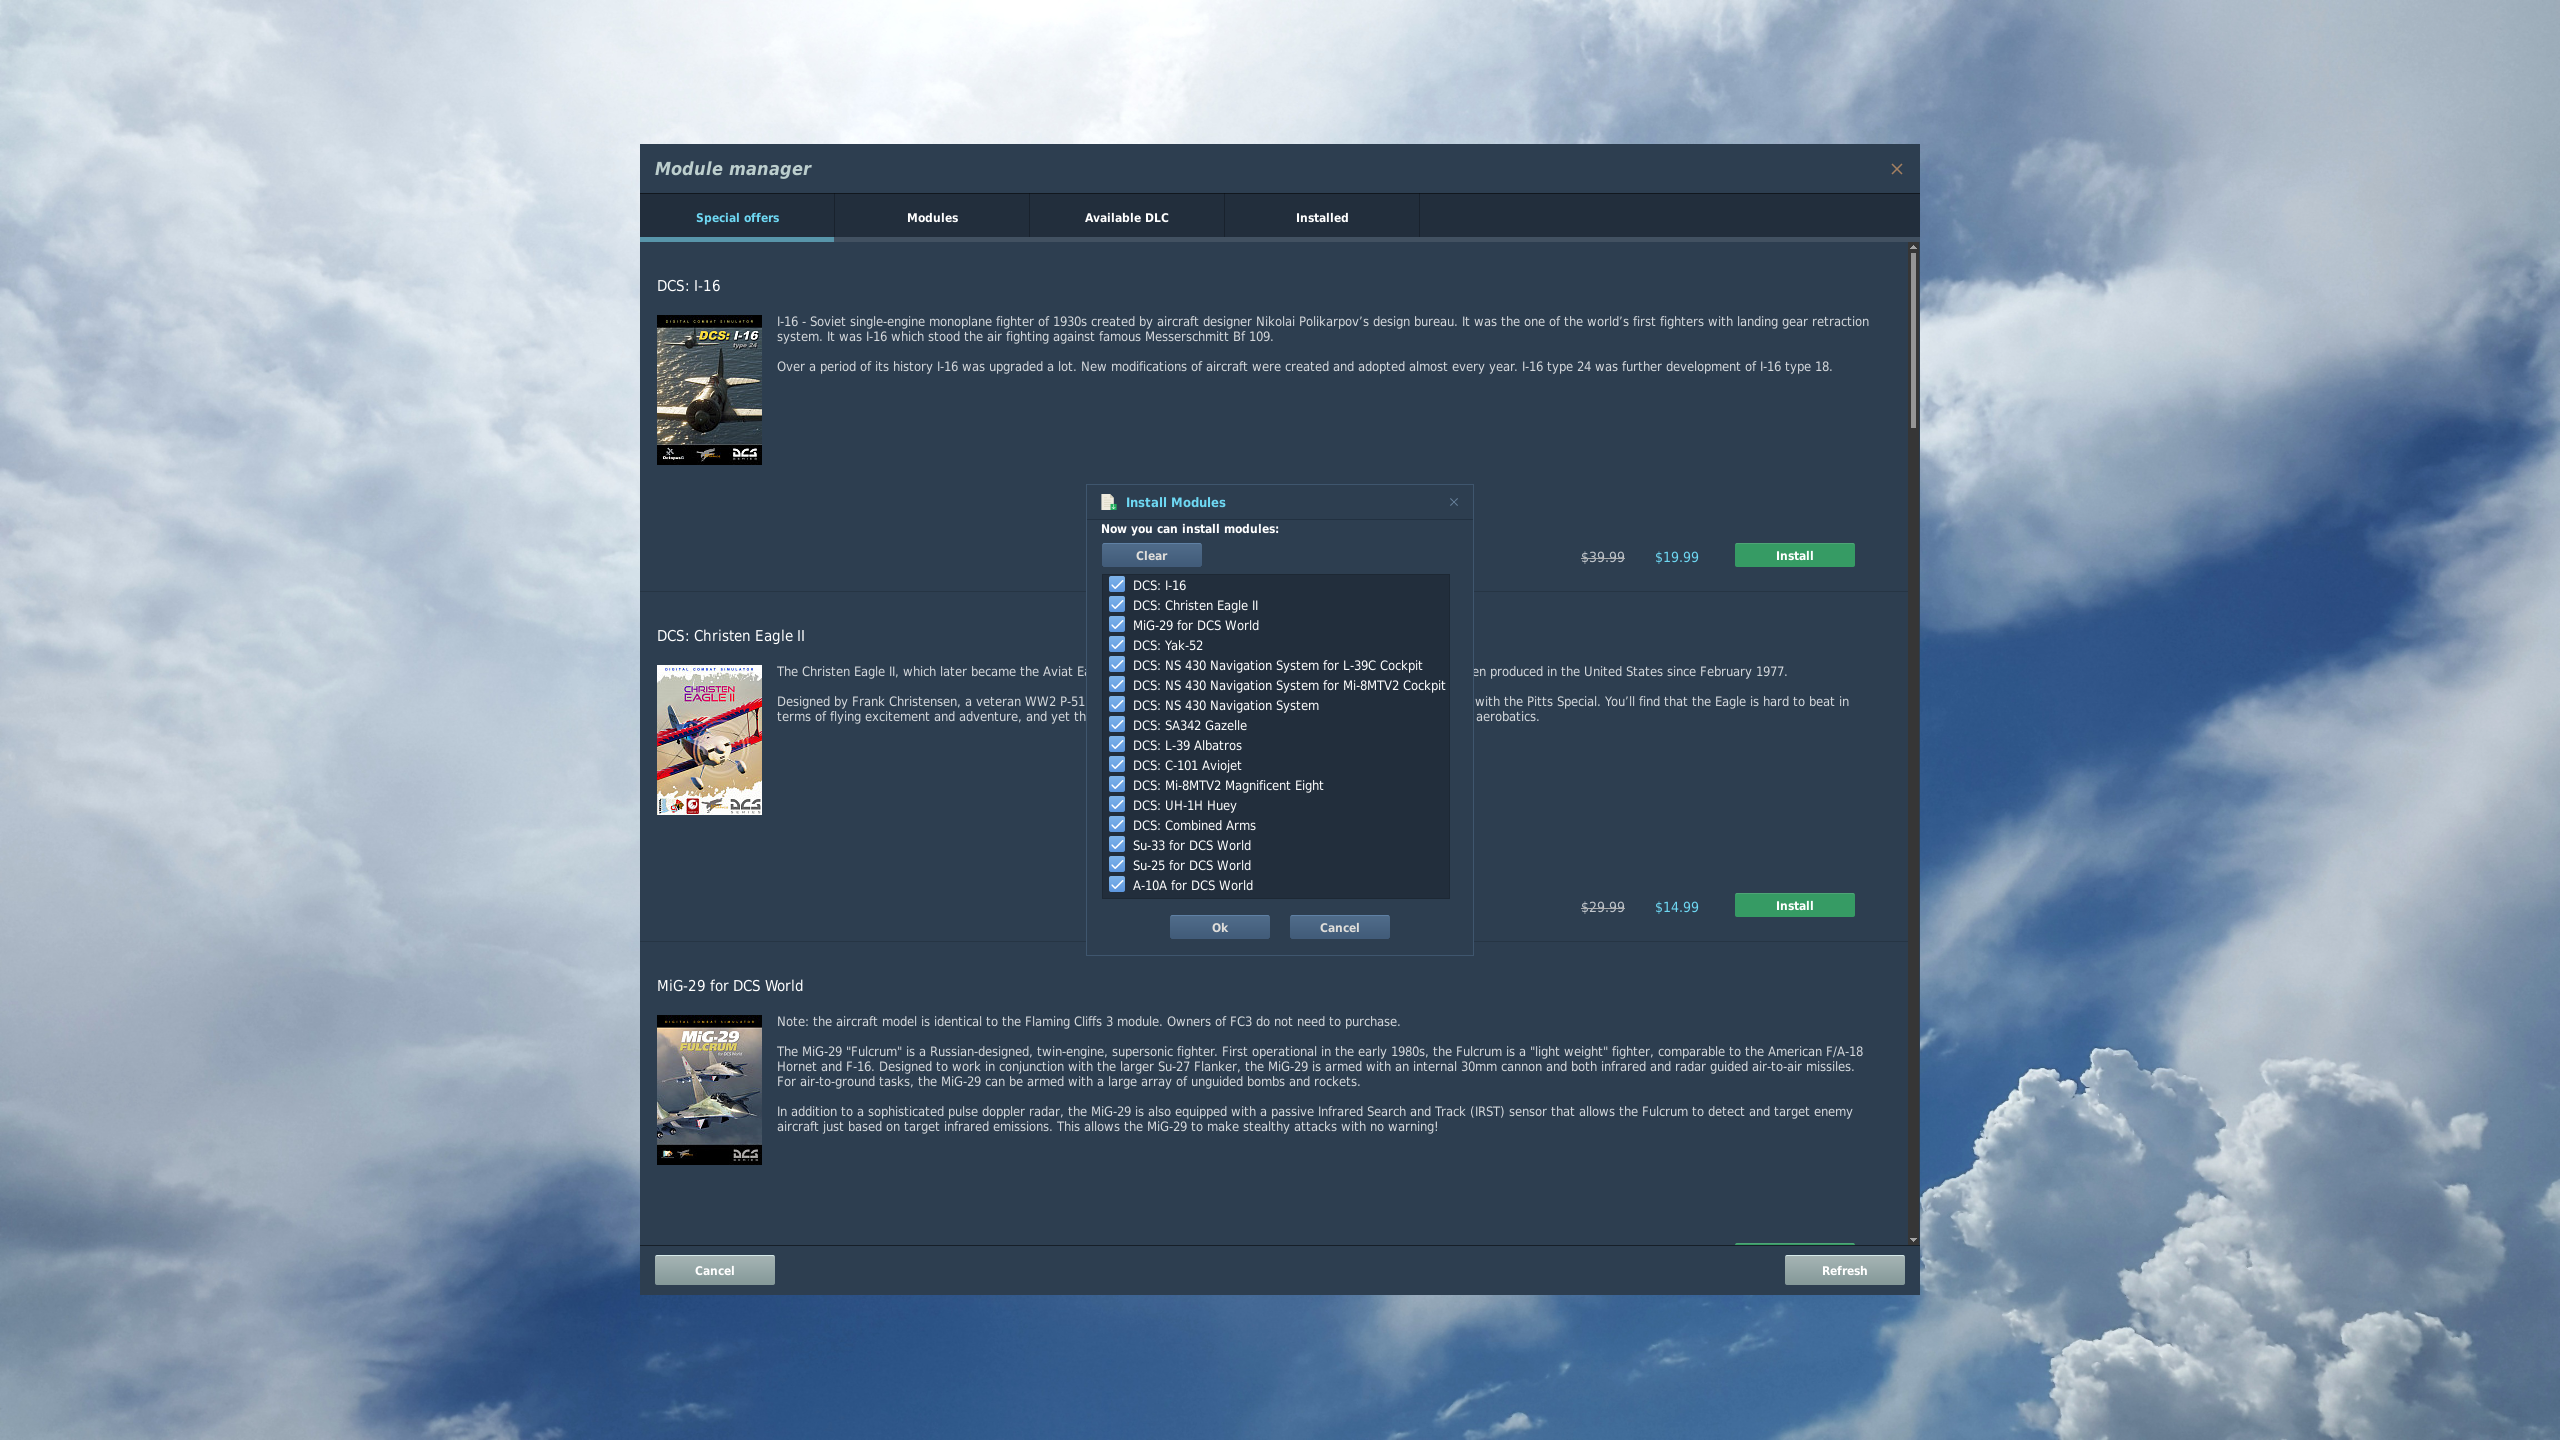This screenshot has width=2560, height=1440.
Task: Toggle DCS: SA342 Gazelle checkbox
Action: [1117, 725]
